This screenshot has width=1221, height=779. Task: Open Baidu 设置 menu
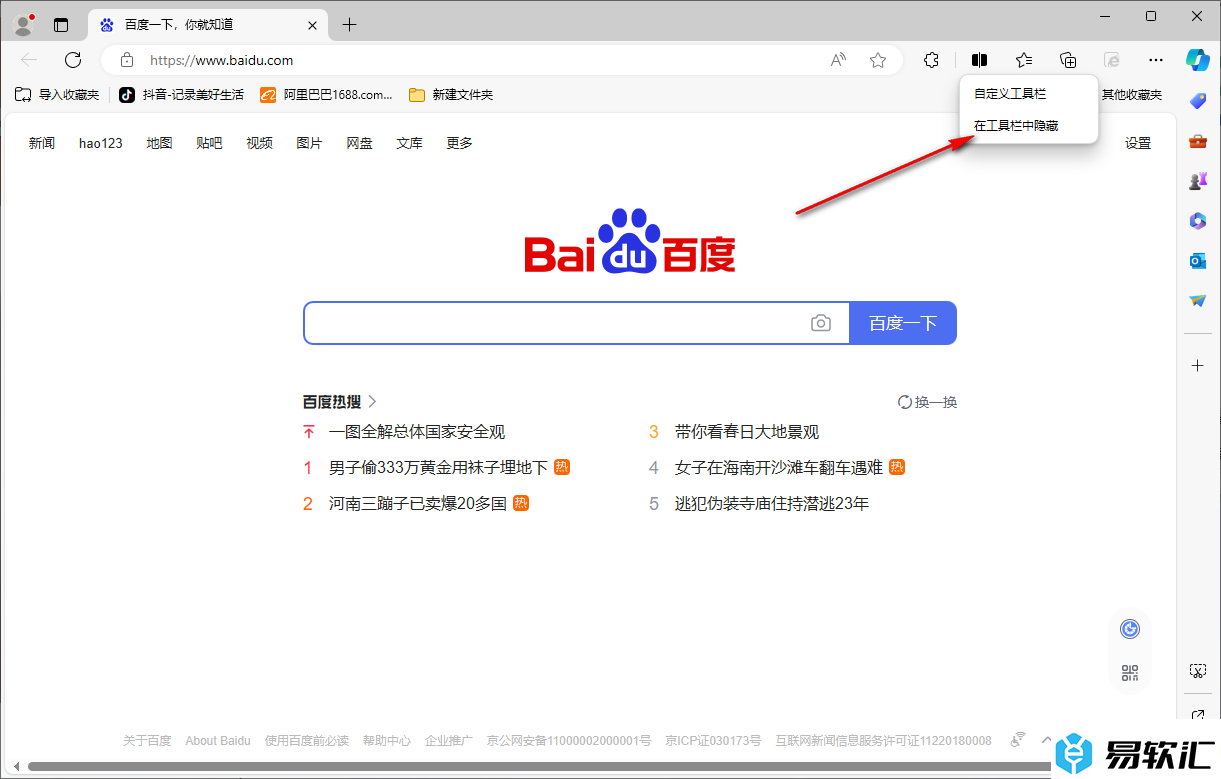tap(1138, 143)
